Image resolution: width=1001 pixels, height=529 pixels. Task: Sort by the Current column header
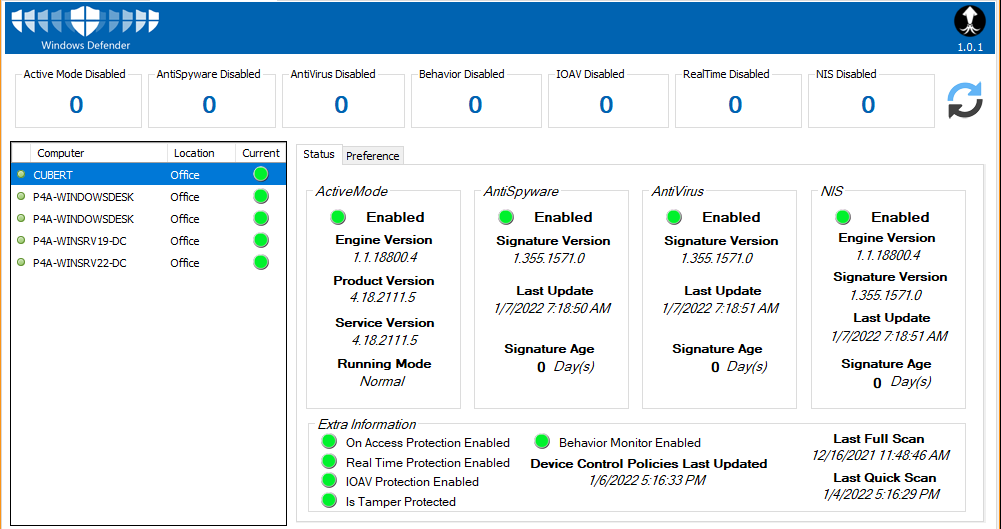click(x=260, y=153)
